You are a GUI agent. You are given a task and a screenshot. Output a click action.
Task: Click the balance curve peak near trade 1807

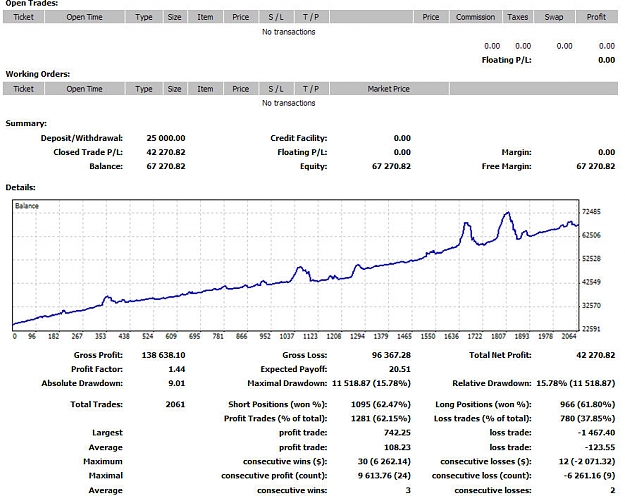(x=507, y=214)
